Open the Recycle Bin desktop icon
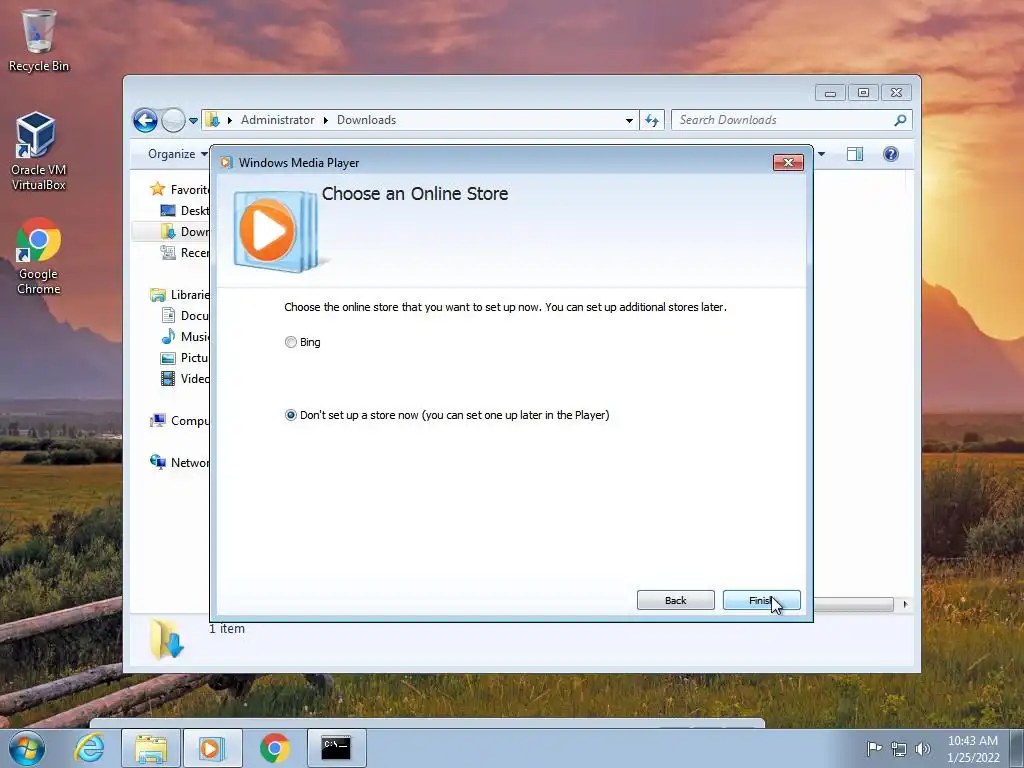This screenshot has height=768, width=1024. click(39, 40)
